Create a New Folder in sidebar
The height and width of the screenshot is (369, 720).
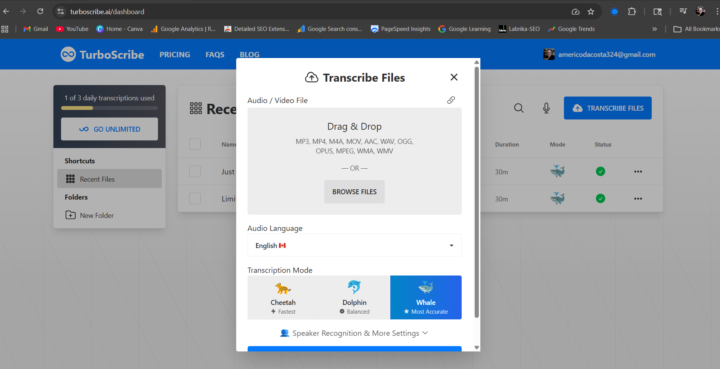click(90, 215)
